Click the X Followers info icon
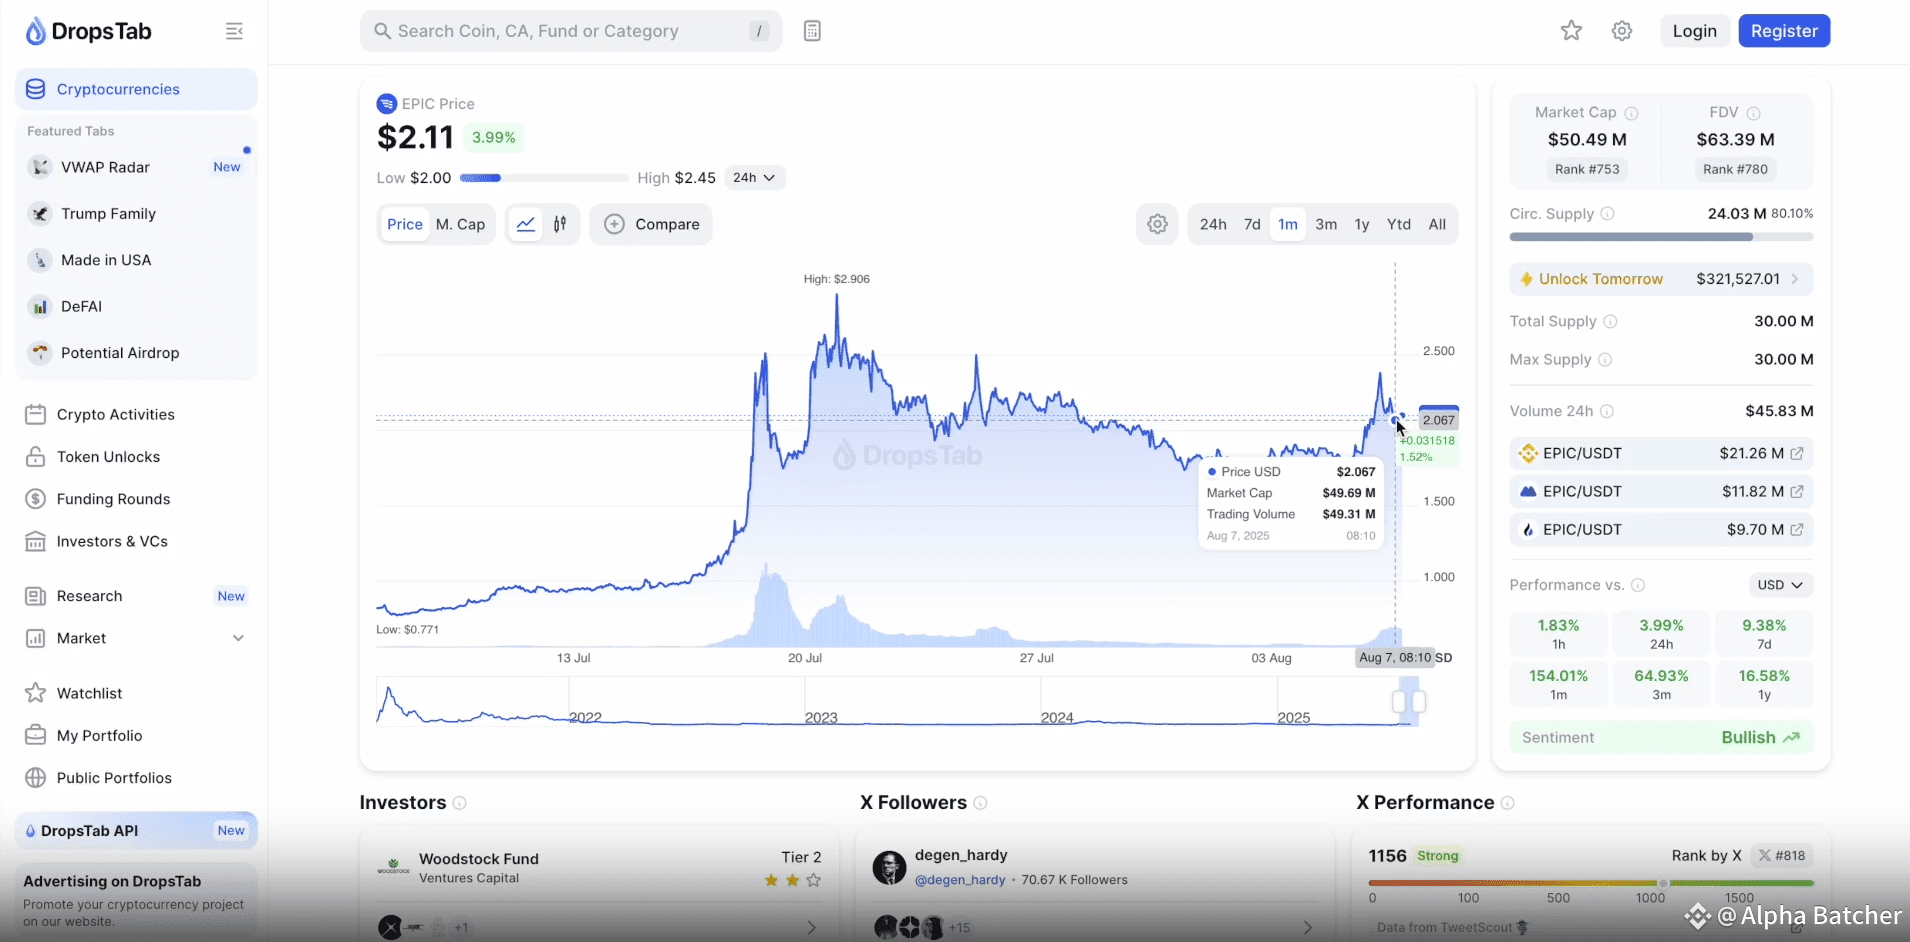This screenshot has height=942, width=1910. click(981, 803)
